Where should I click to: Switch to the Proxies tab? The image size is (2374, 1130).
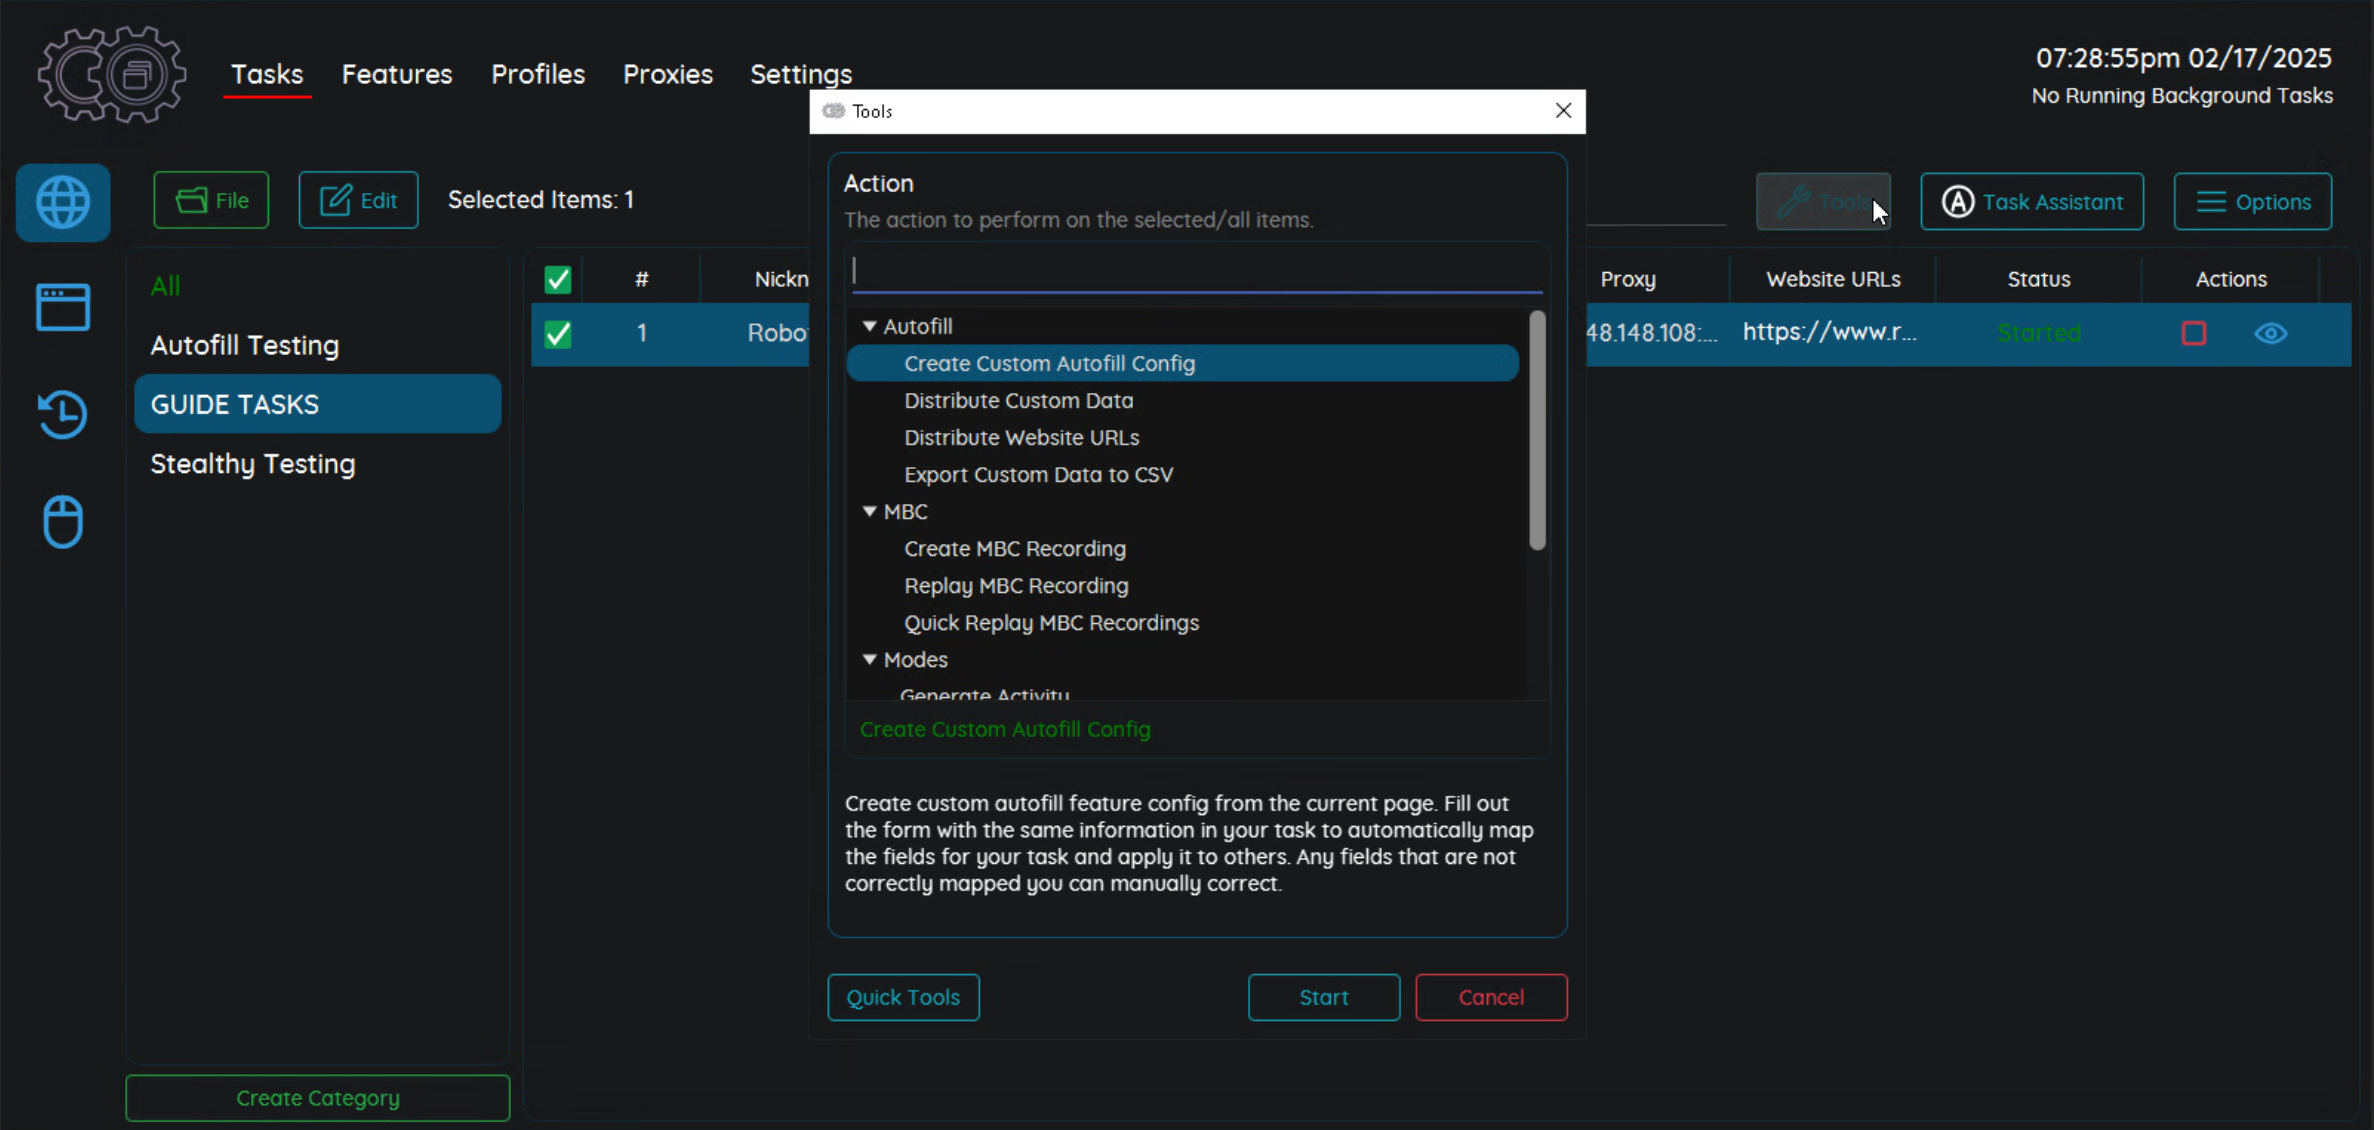[x=667, y=74]
